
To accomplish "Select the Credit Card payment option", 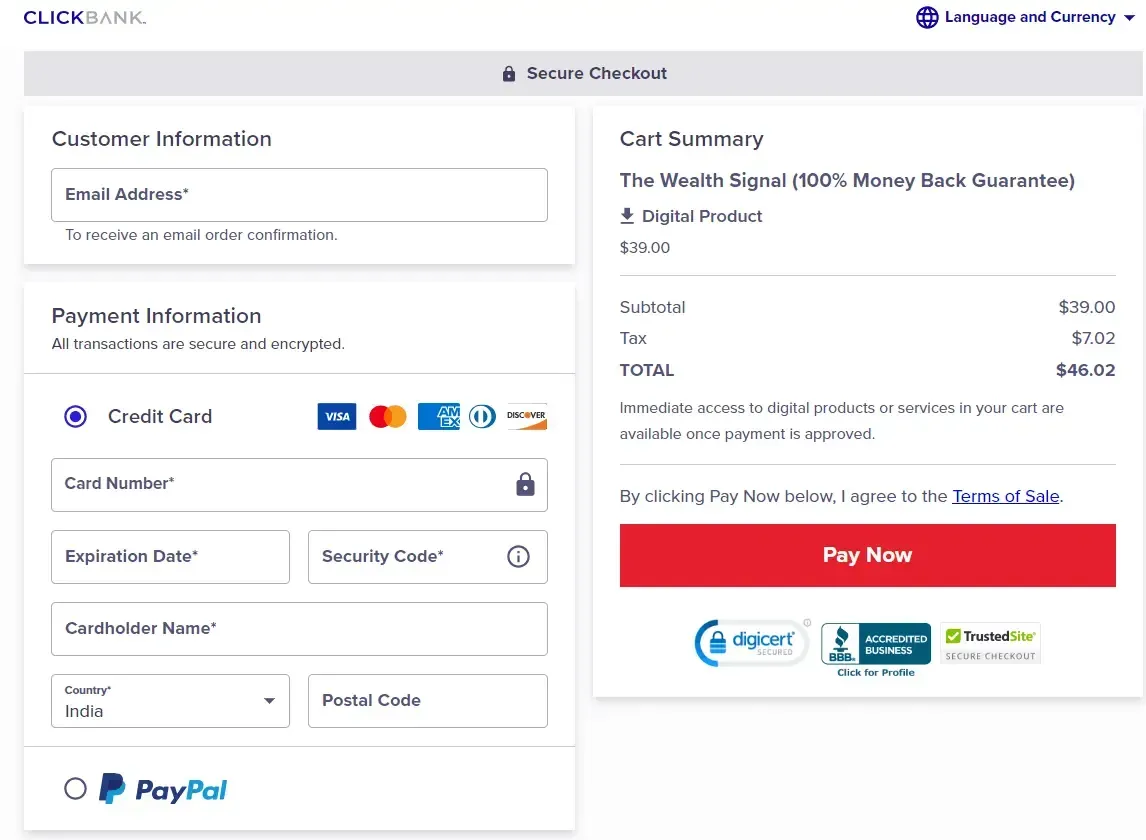I will (x=75, y=416).
